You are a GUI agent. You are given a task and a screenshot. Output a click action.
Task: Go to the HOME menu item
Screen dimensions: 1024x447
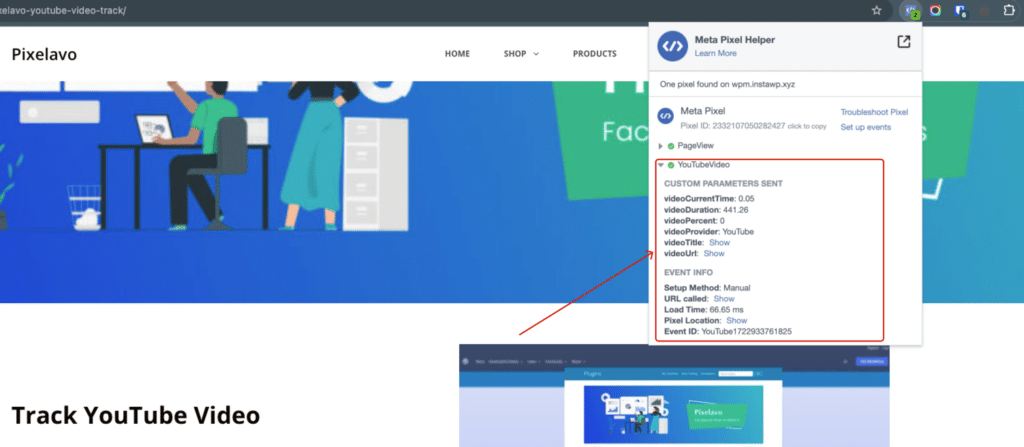pyautogui.click(x=457, y=54)
